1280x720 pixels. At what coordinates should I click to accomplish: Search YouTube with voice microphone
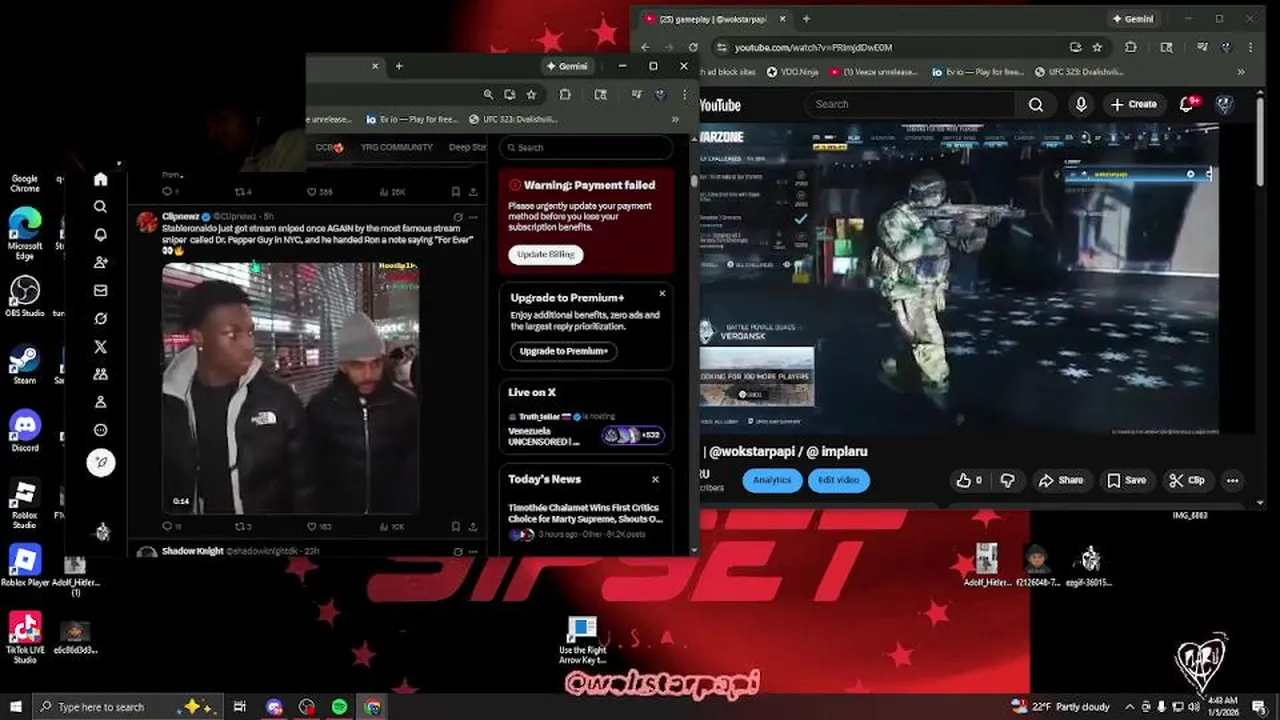(1081, 104)
